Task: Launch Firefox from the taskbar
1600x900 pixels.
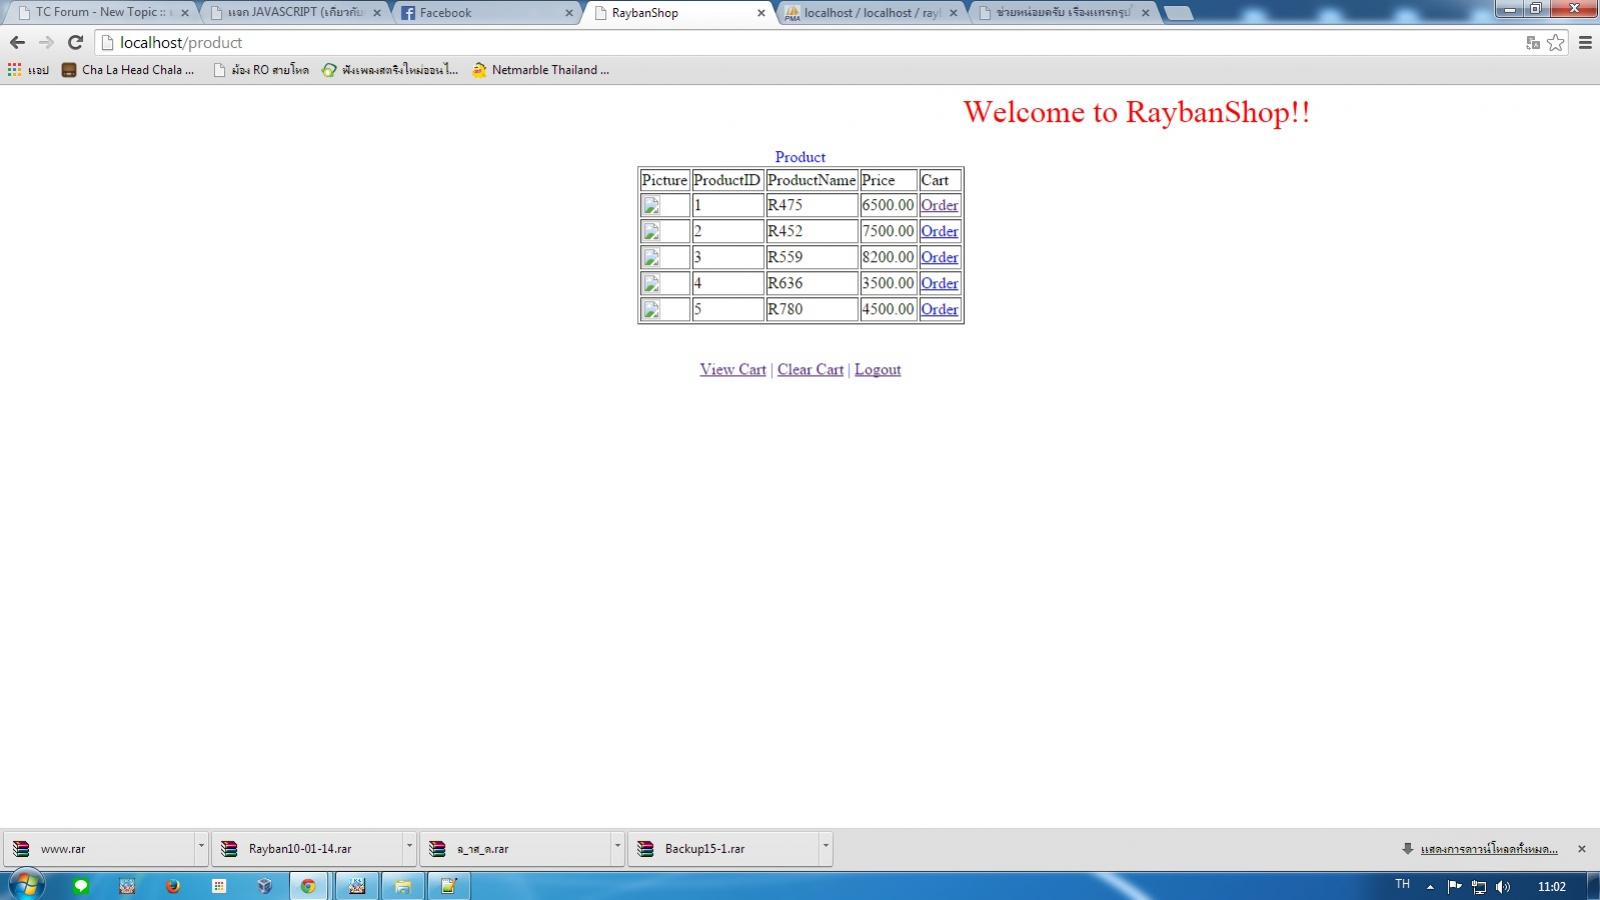Action: 173,886
